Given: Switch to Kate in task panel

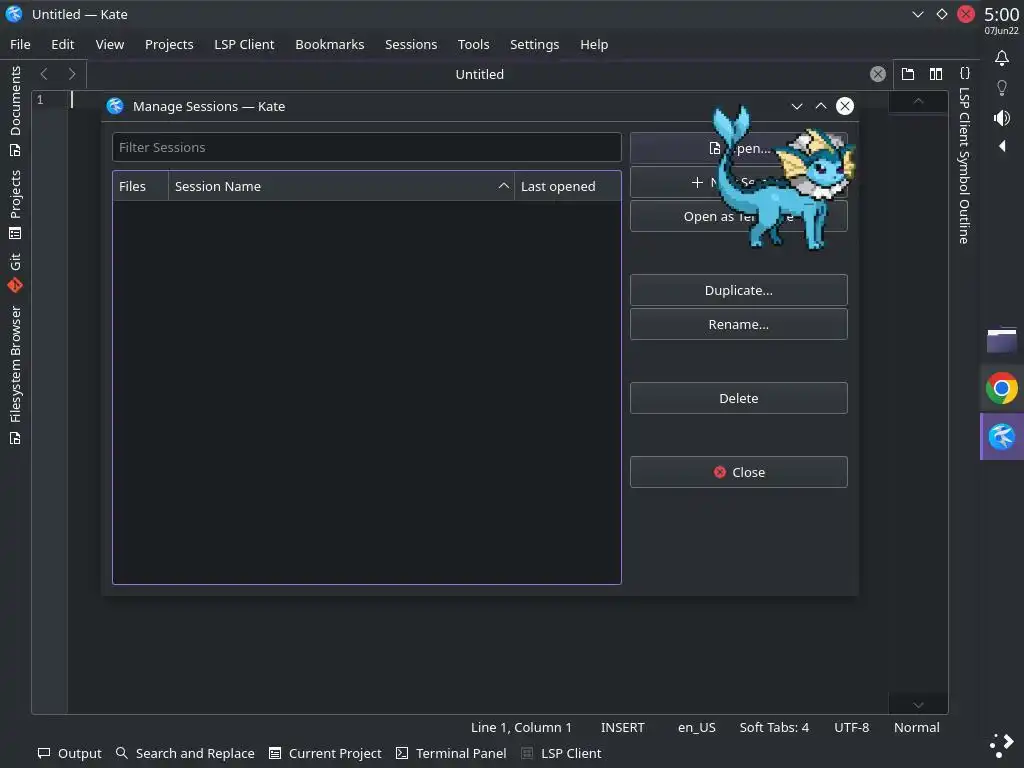Looking at the screenshot, I should coord(1002,436).
